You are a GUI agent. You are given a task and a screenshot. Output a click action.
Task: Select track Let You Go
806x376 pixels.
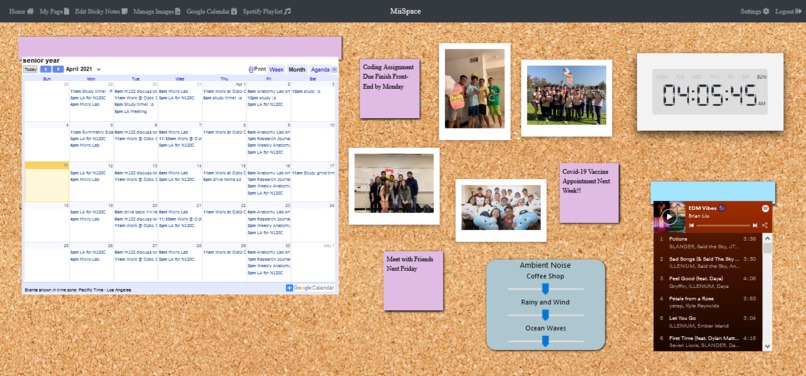click(708, 321)
